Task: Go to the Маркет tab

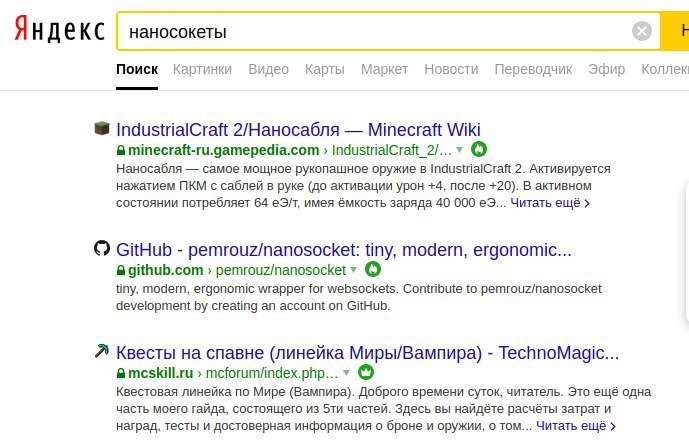Action: point(384,69)
